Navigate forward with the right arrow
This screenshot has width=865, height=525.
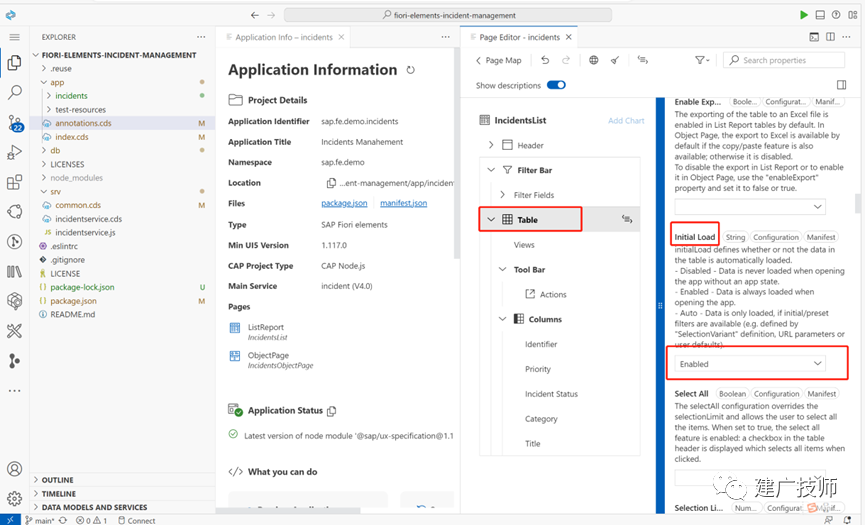pyautogui.click(x=271, y=15)
